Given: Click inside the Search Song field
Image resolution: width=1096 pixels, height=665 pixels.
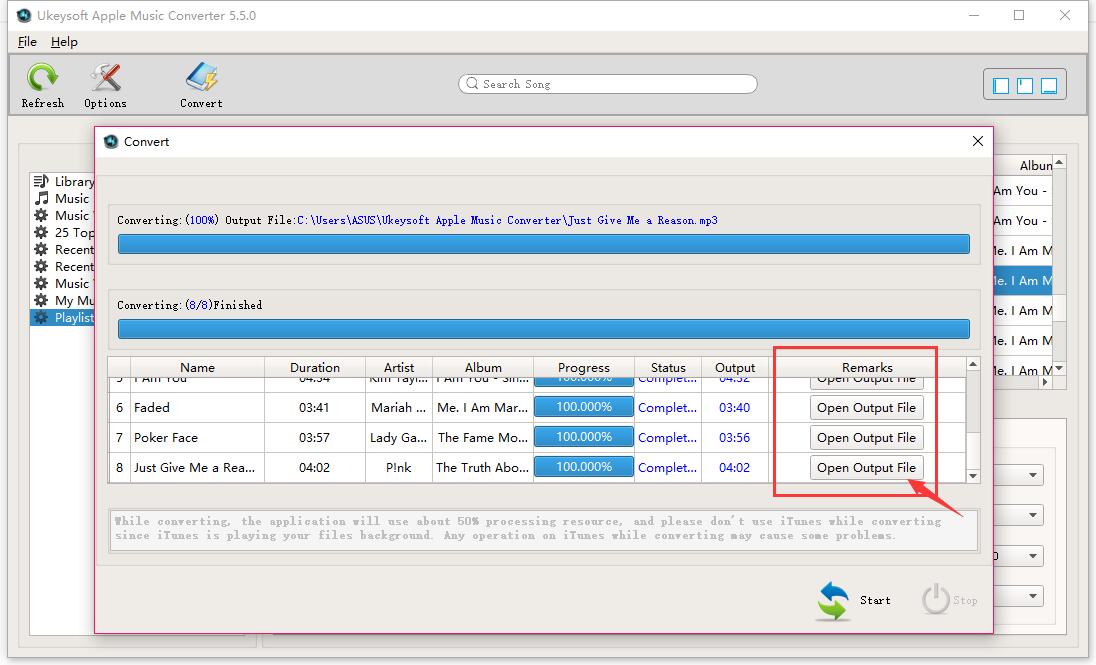Looking at the screenshot, I should (610, 84).
